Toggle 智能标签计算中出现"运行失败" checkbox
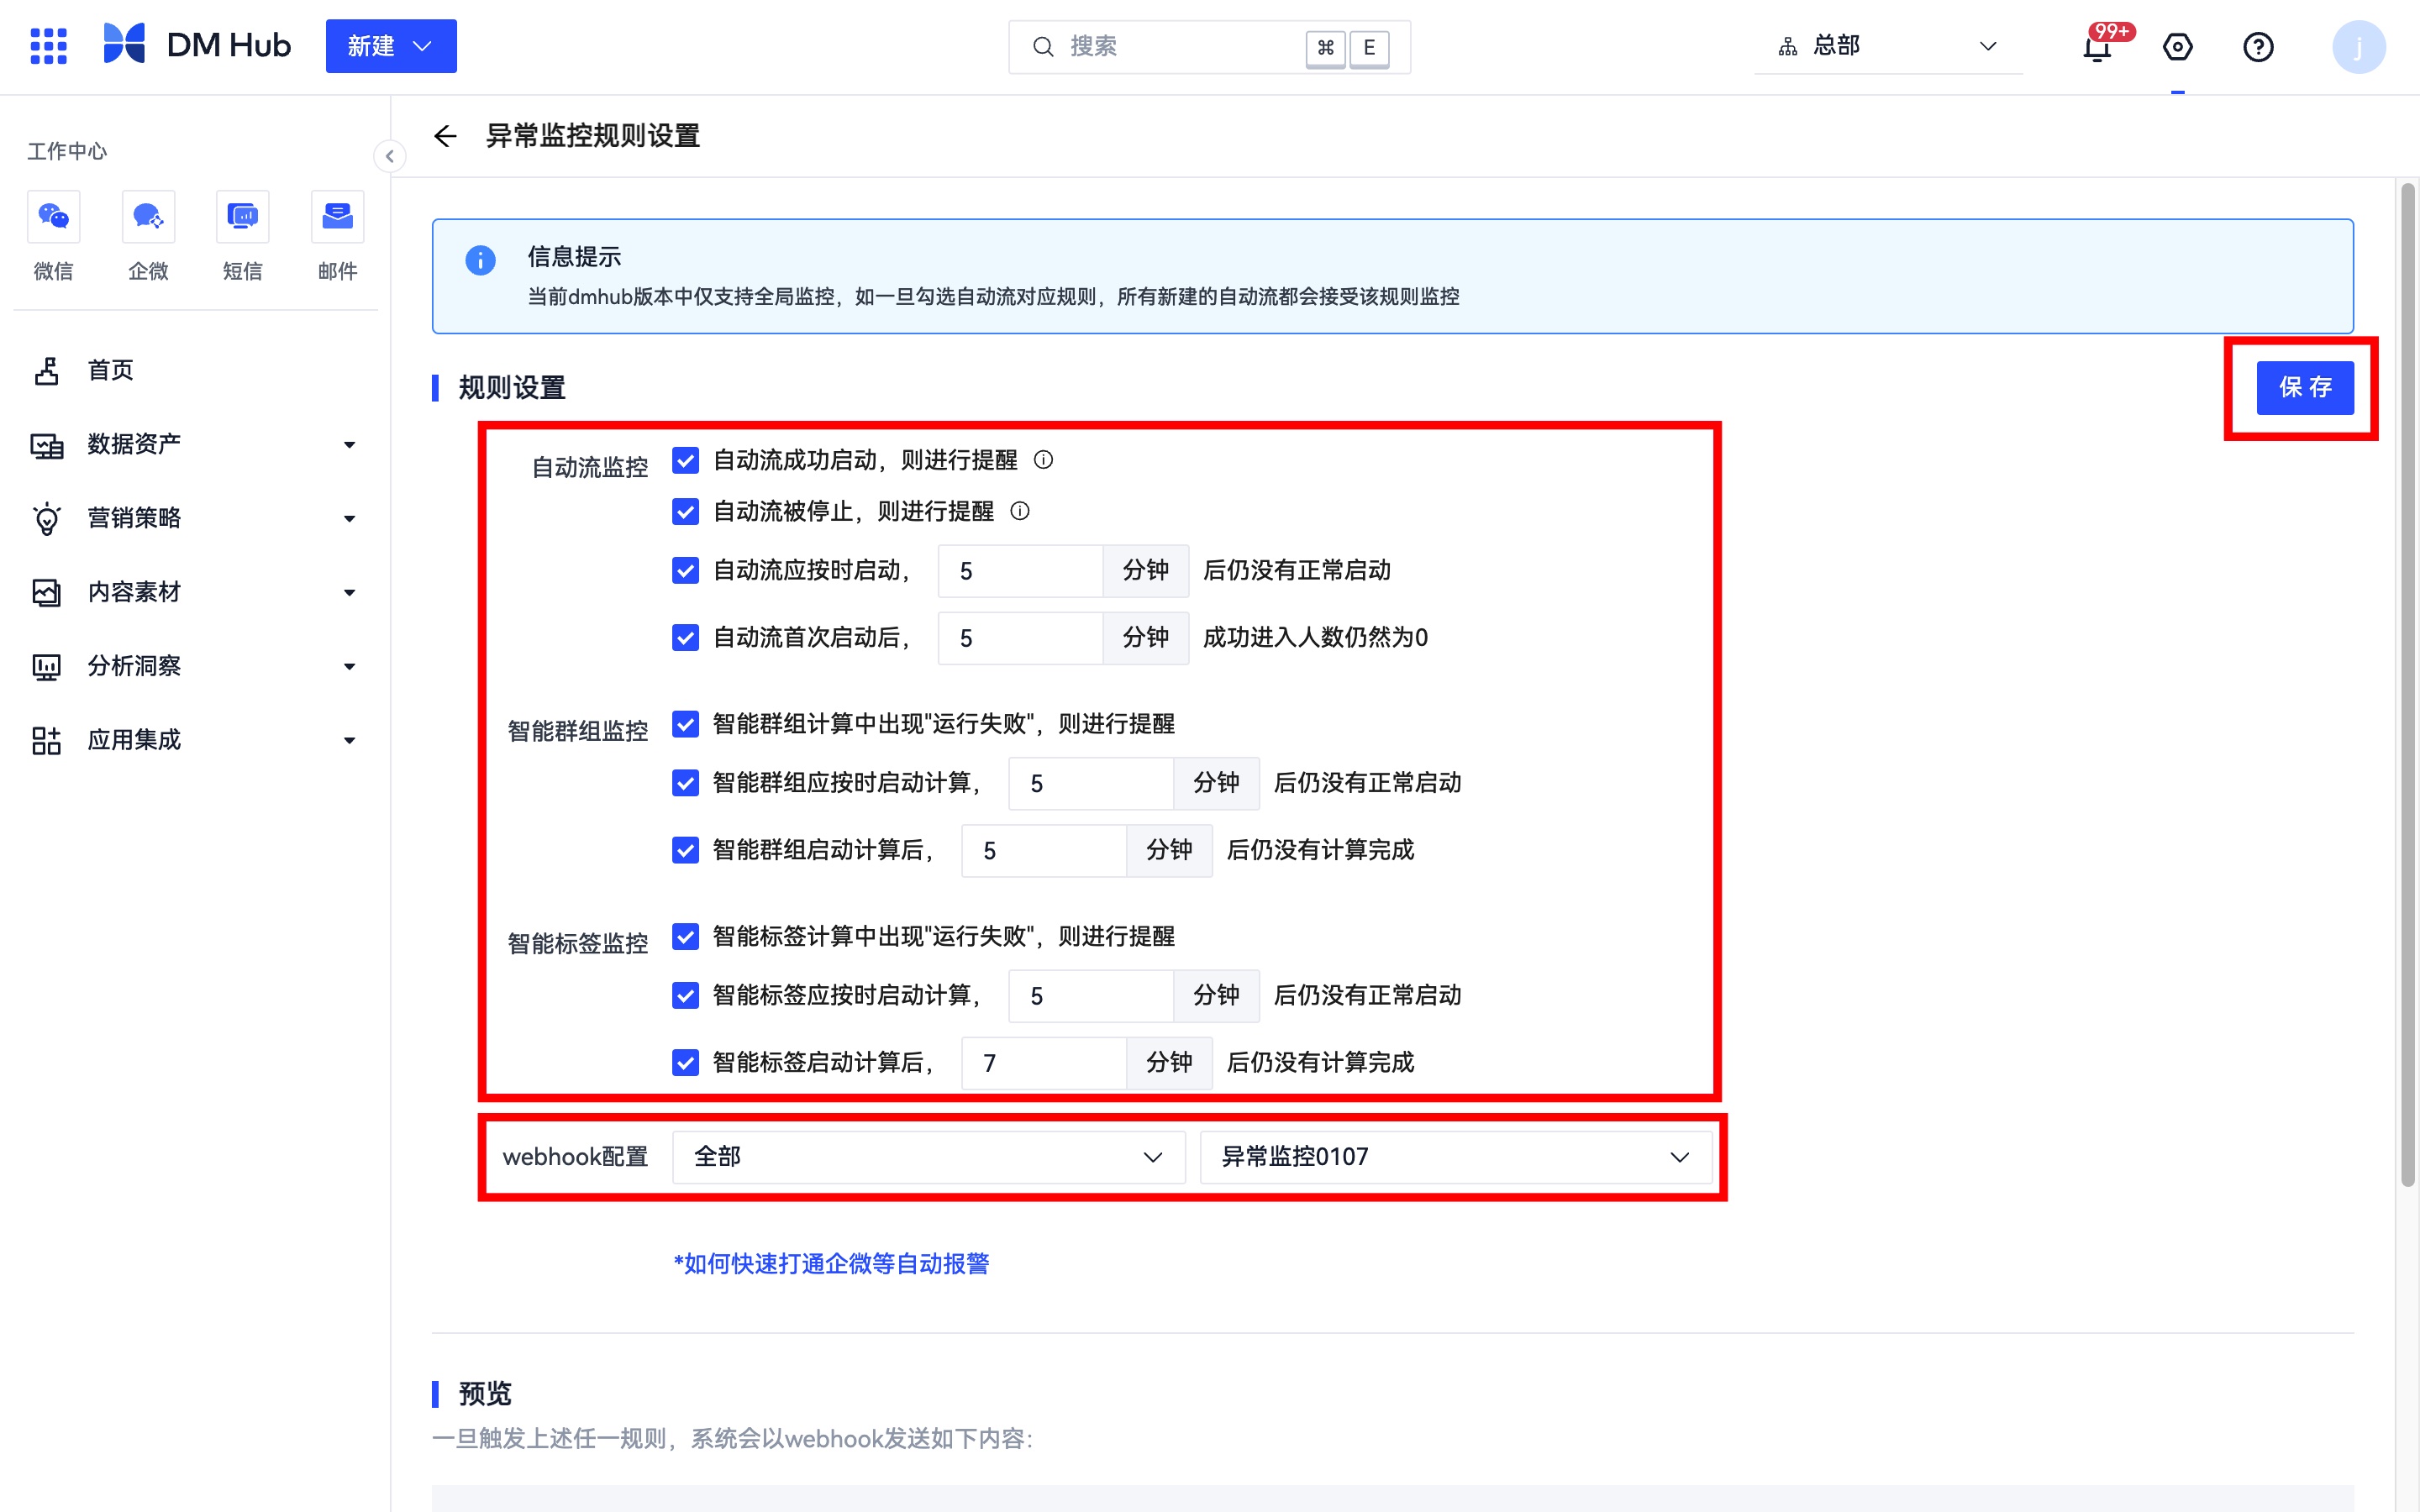This screenshot has width=2420, height=1512. [685, 936]
